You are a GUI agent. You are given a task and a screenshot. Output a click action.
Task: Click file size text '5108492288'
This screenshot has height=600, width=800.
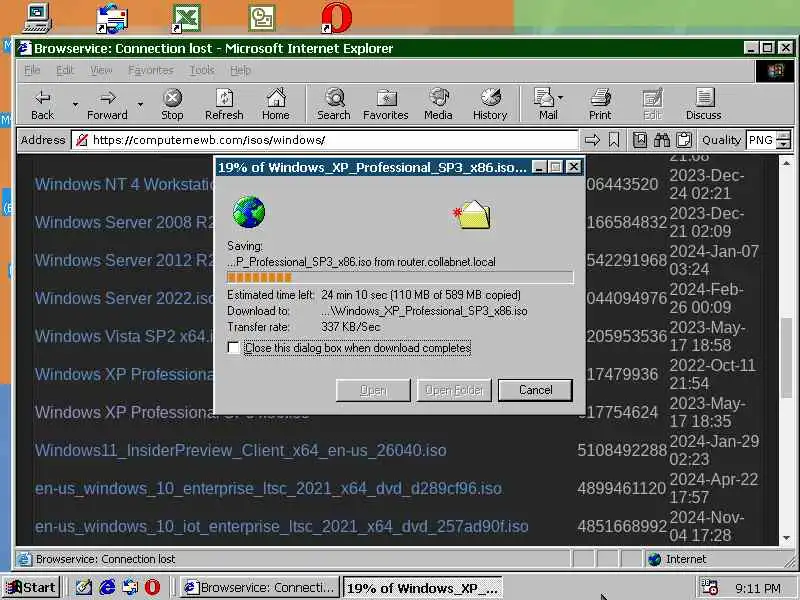[622, 450]
